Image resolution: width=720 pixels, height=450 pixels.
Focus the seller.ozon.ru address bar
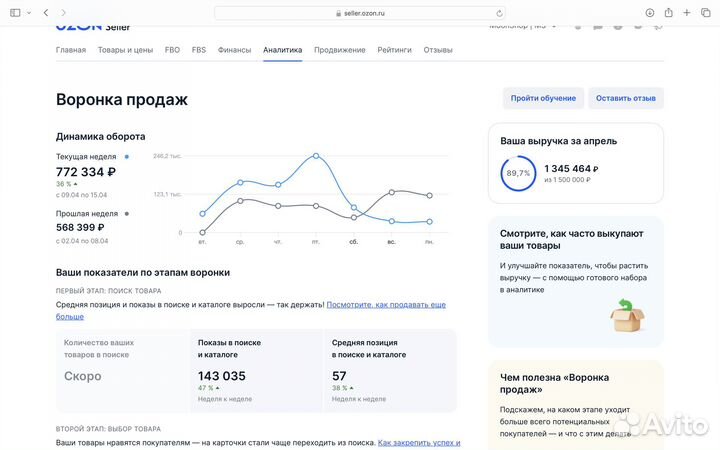(x=360, y=13)
